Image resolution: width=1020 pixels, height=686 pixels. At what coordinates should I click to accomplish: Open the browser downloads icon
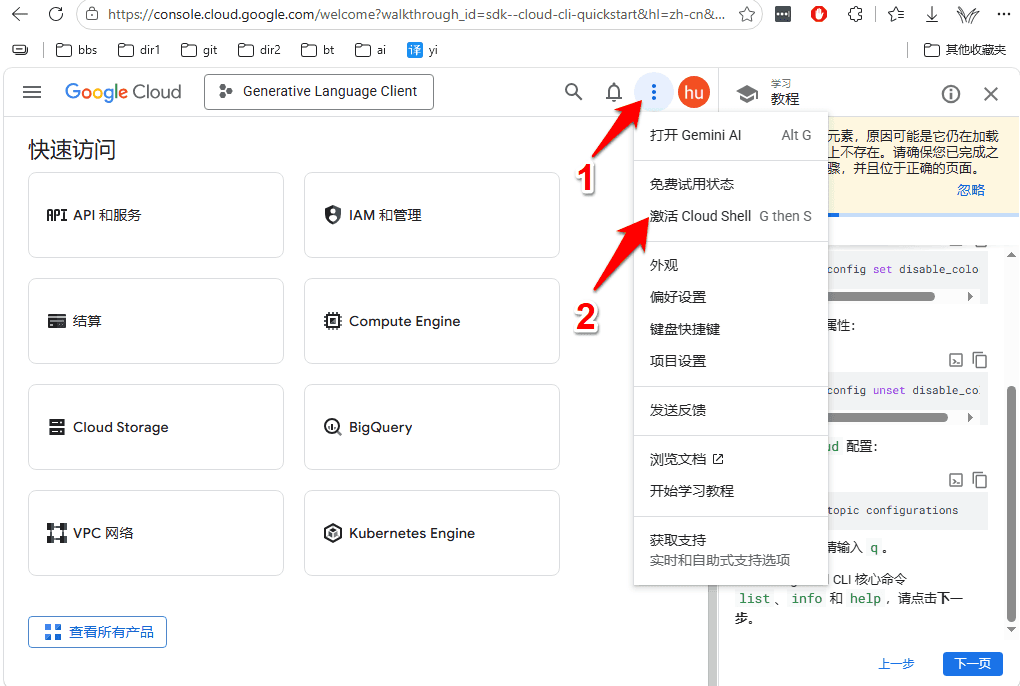point(932,14)
